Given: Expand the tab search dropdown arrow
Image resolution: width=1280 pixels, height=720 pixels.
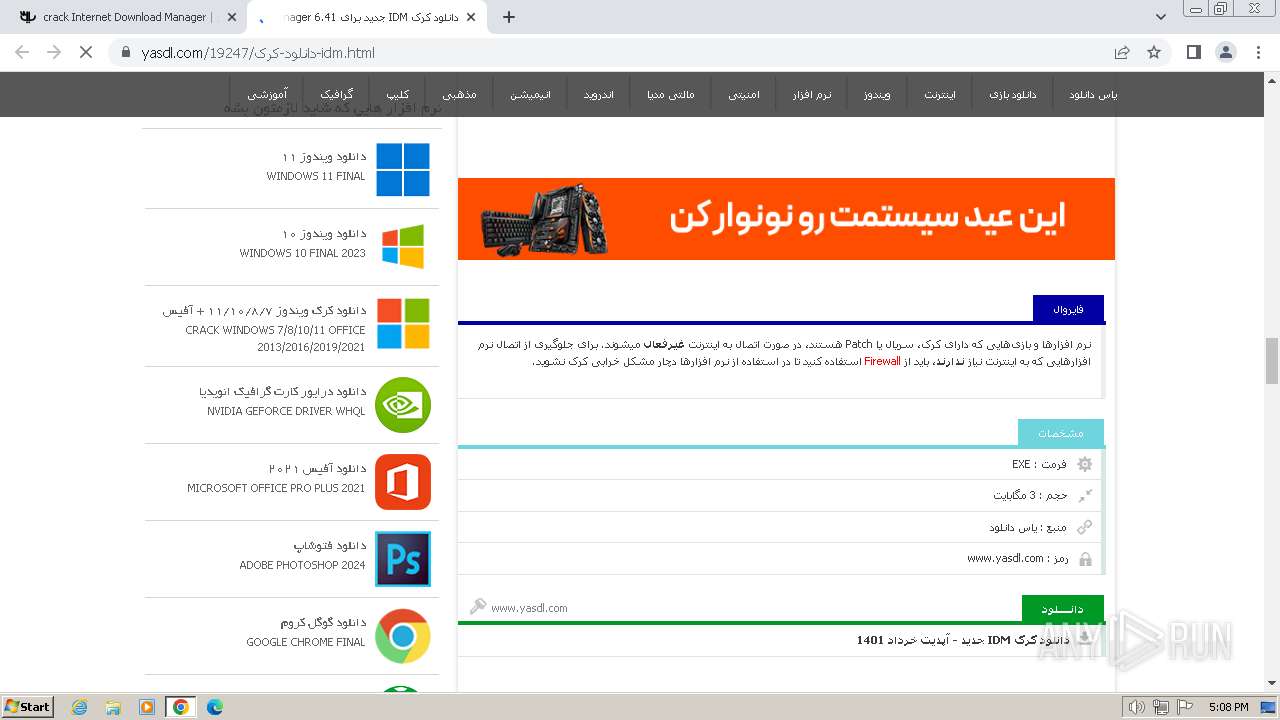Looking at the screenshot, I should [1161, 17].
